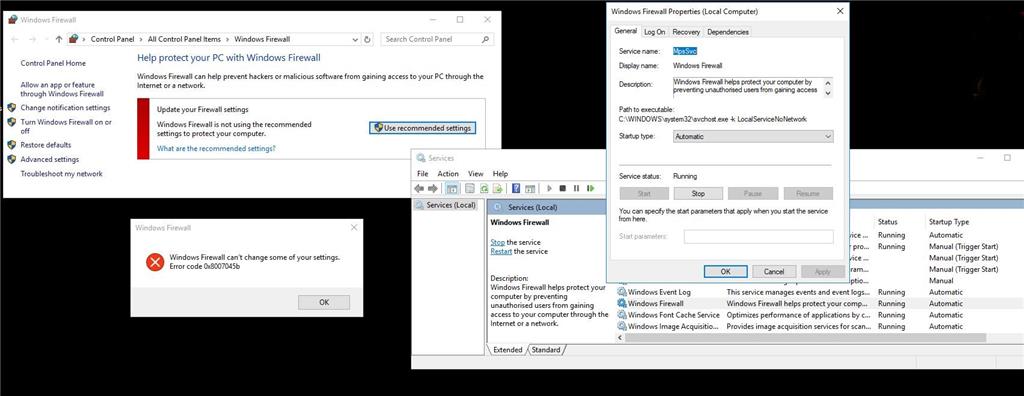Click Use recommended settings button

[x=423, y=128]
